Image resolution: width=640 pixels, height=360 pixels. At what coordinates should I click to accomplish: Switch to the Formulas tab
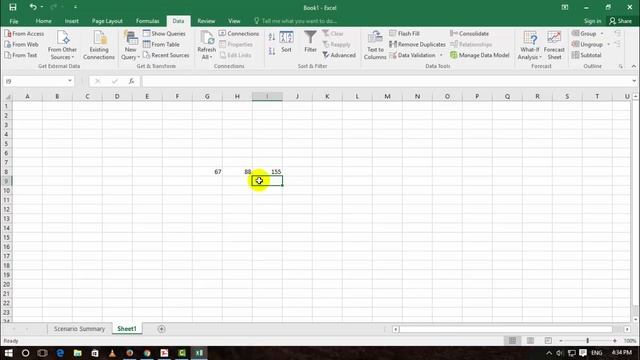(147, 21)
